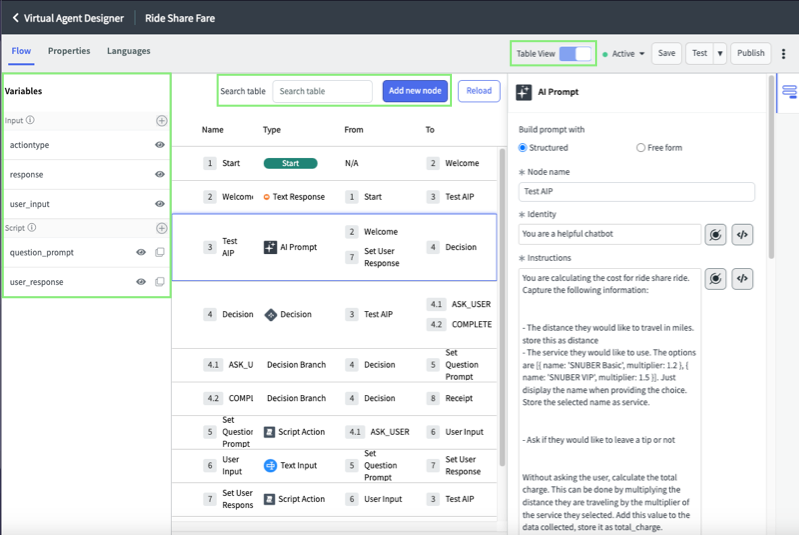Open the three-dot more options menu
Viewport: 799px width, 535px height.
point(784,54)
